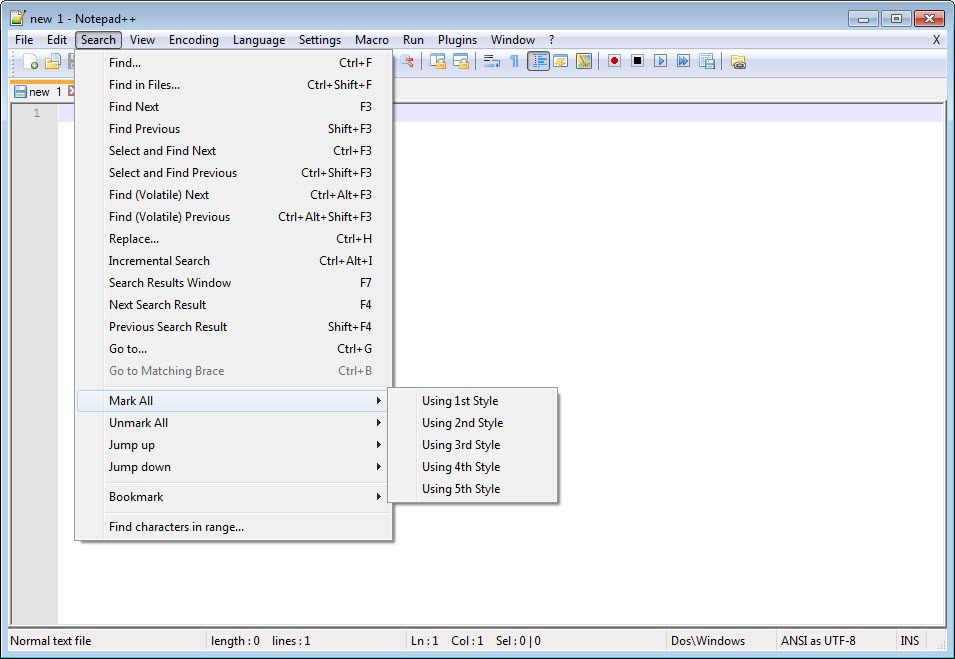This screenshot has height=659, width=955.
Task: Mark all Using 3rd Style
Action: (x=473, y=445)
